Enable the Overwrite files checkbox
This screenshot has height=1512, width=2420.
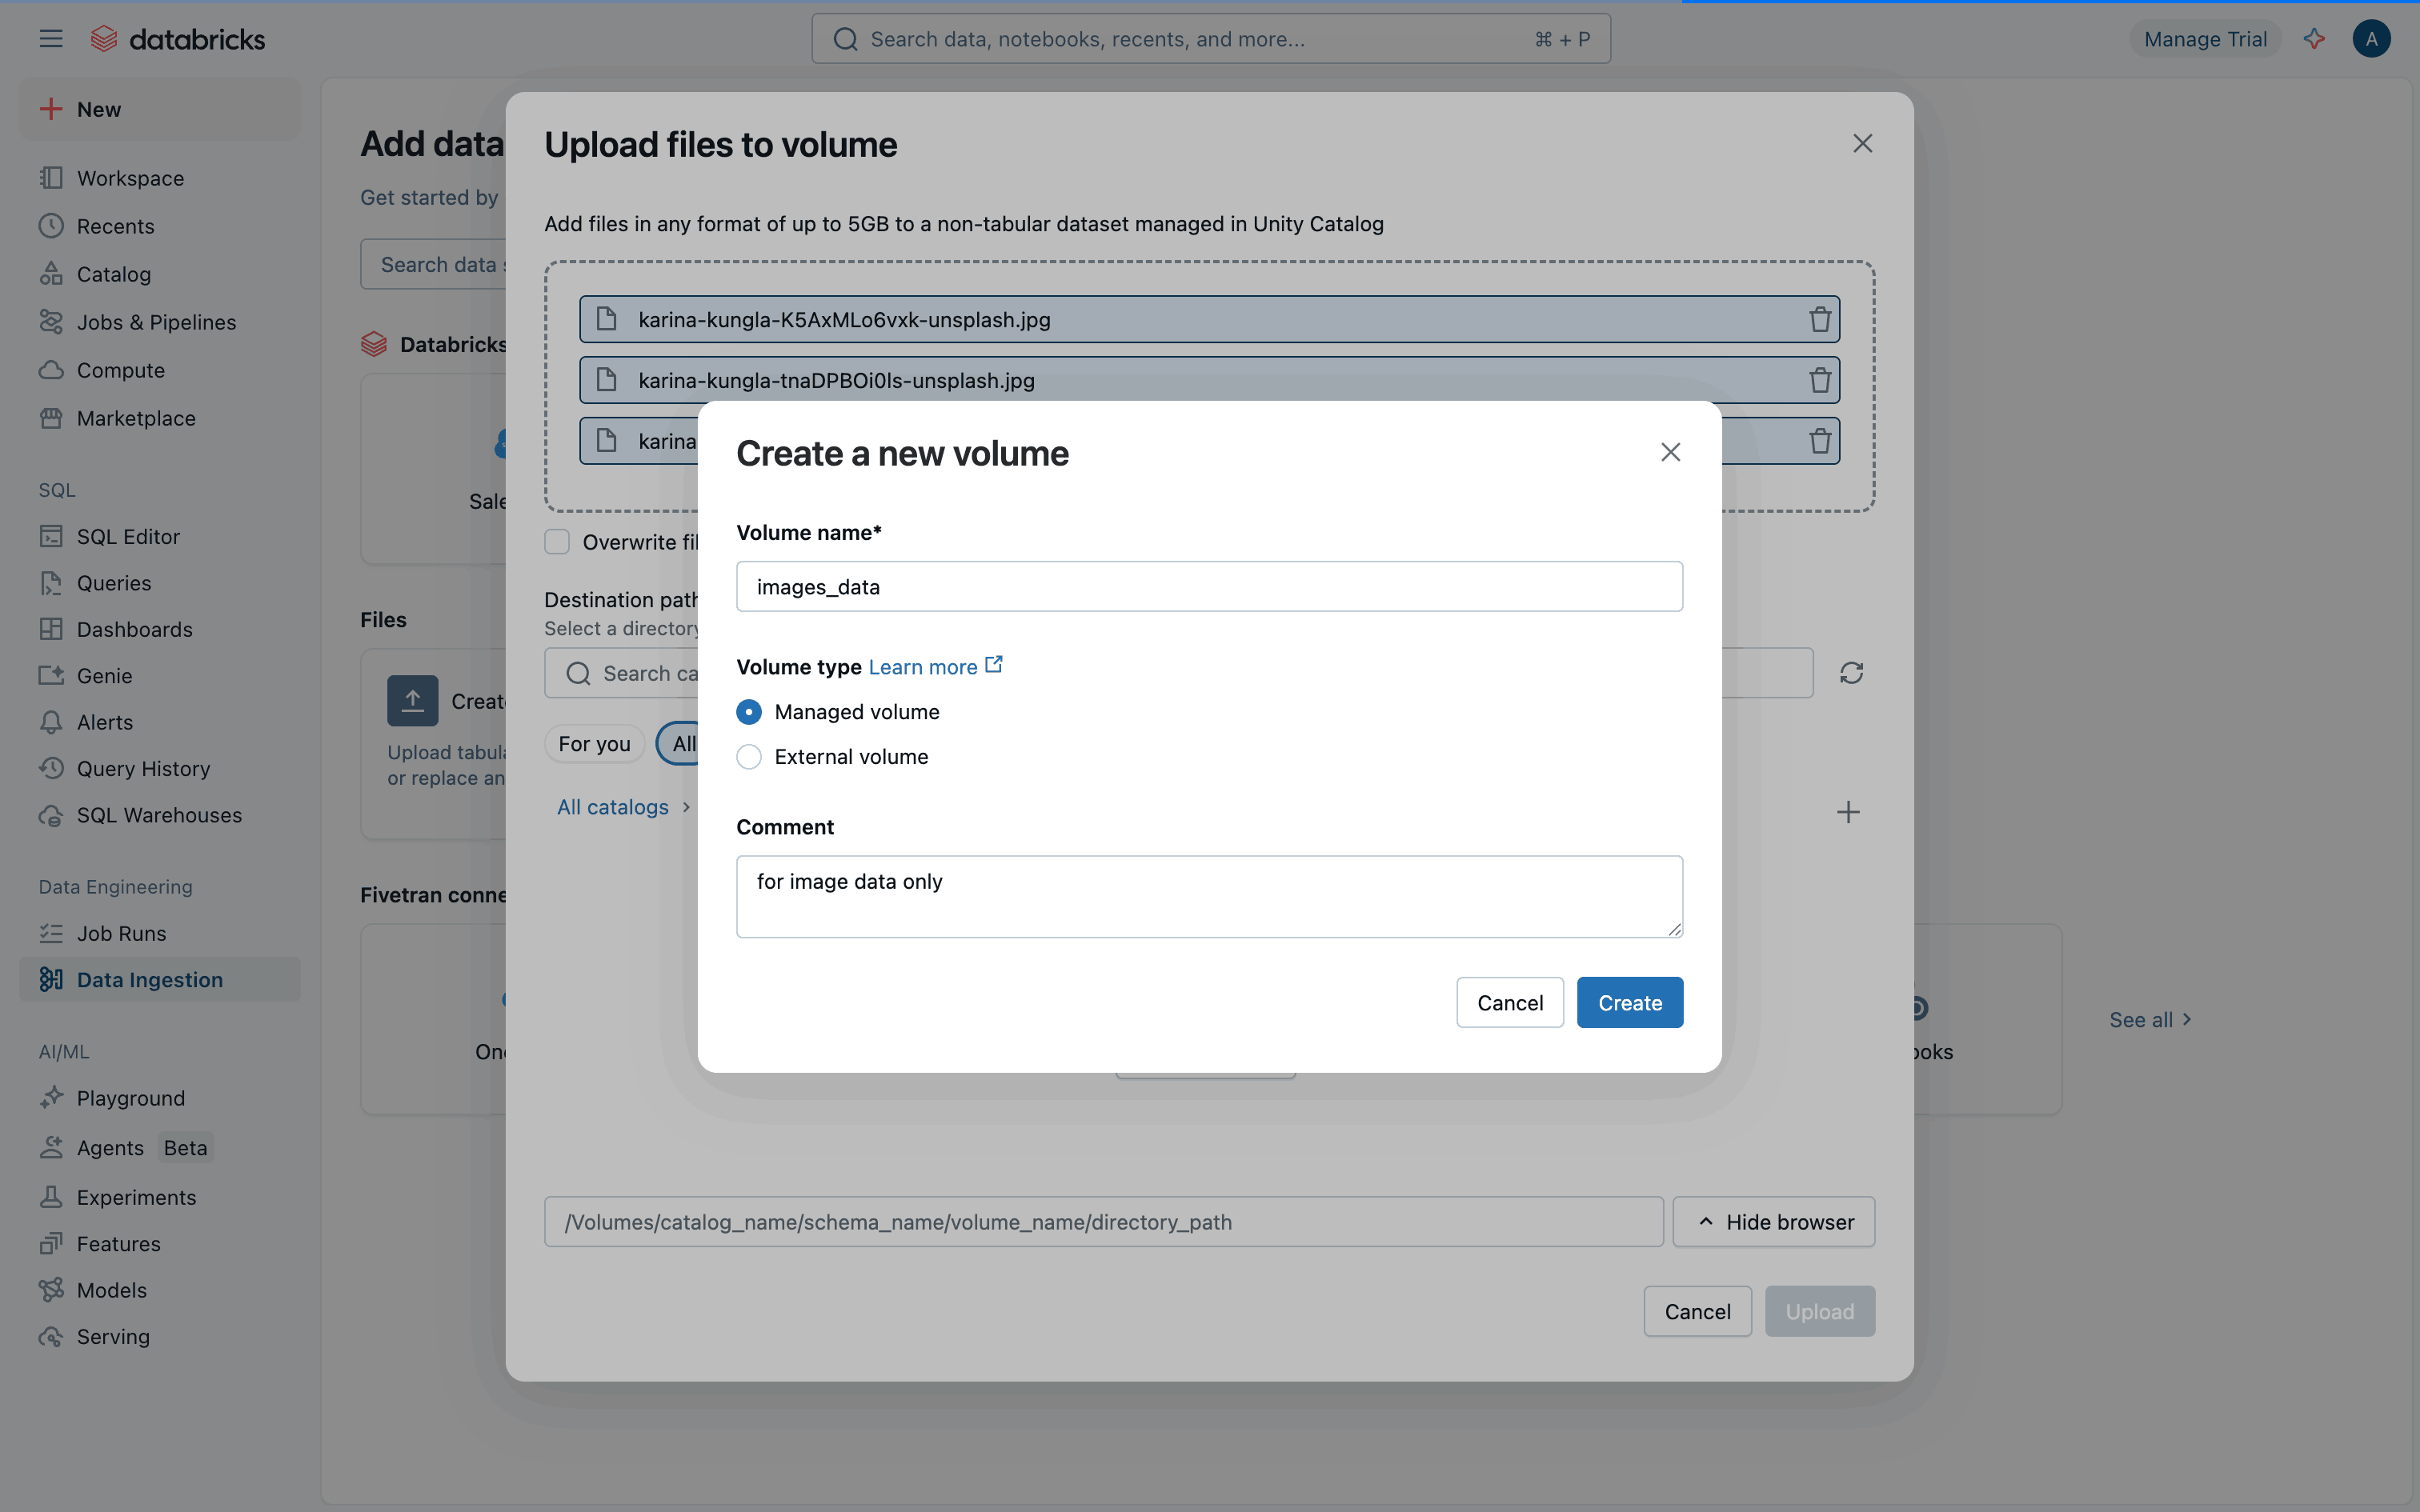[x=557, y=541]
